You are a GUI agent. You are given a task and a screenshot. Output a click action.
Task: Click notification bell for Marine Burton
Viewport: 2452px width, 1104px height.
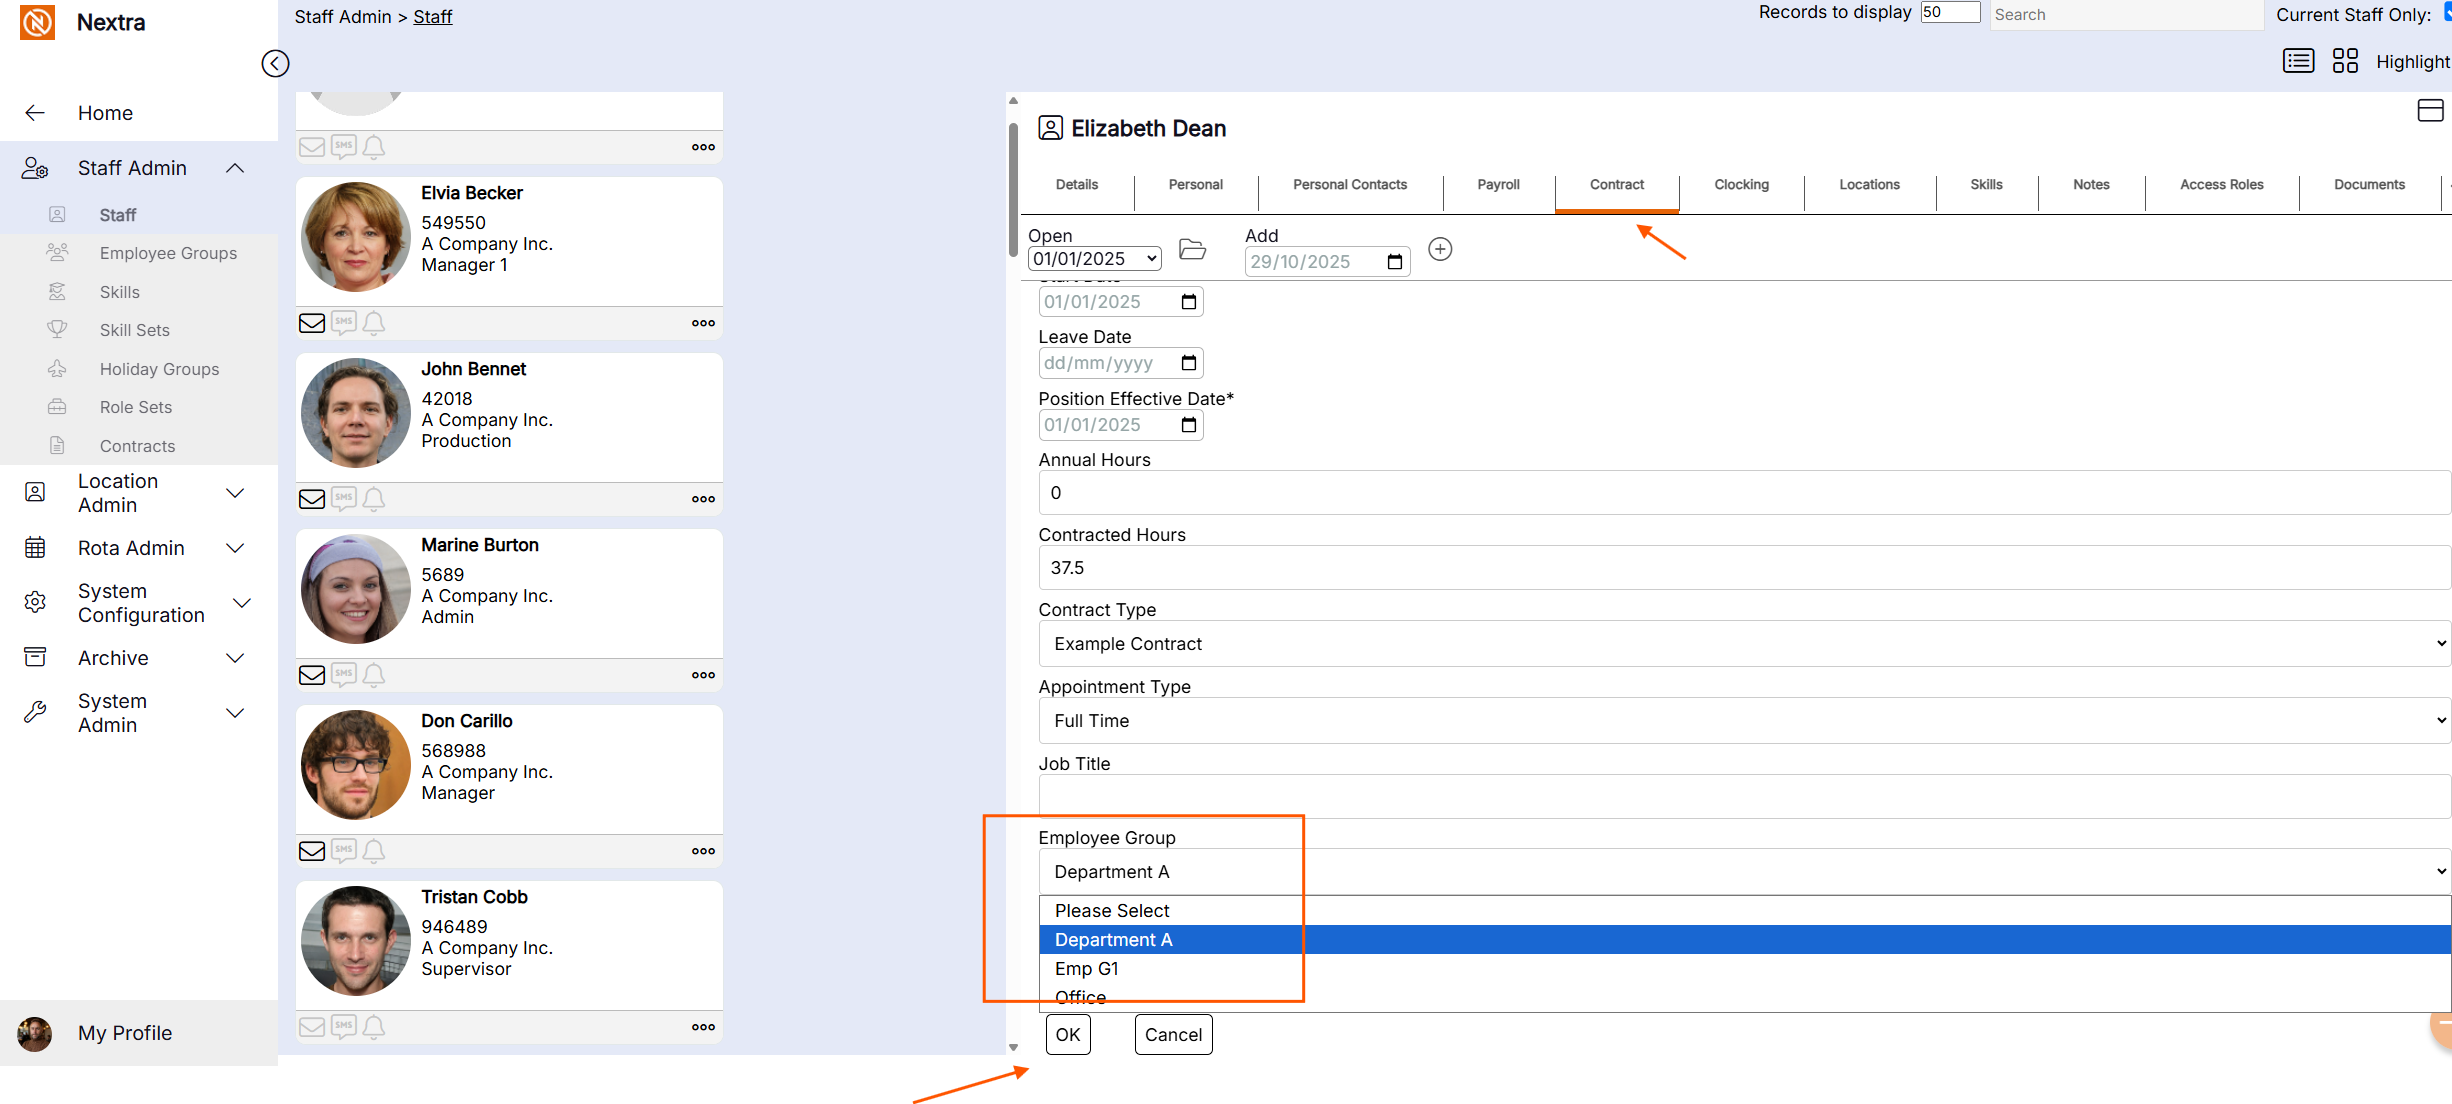click(374, 675)
